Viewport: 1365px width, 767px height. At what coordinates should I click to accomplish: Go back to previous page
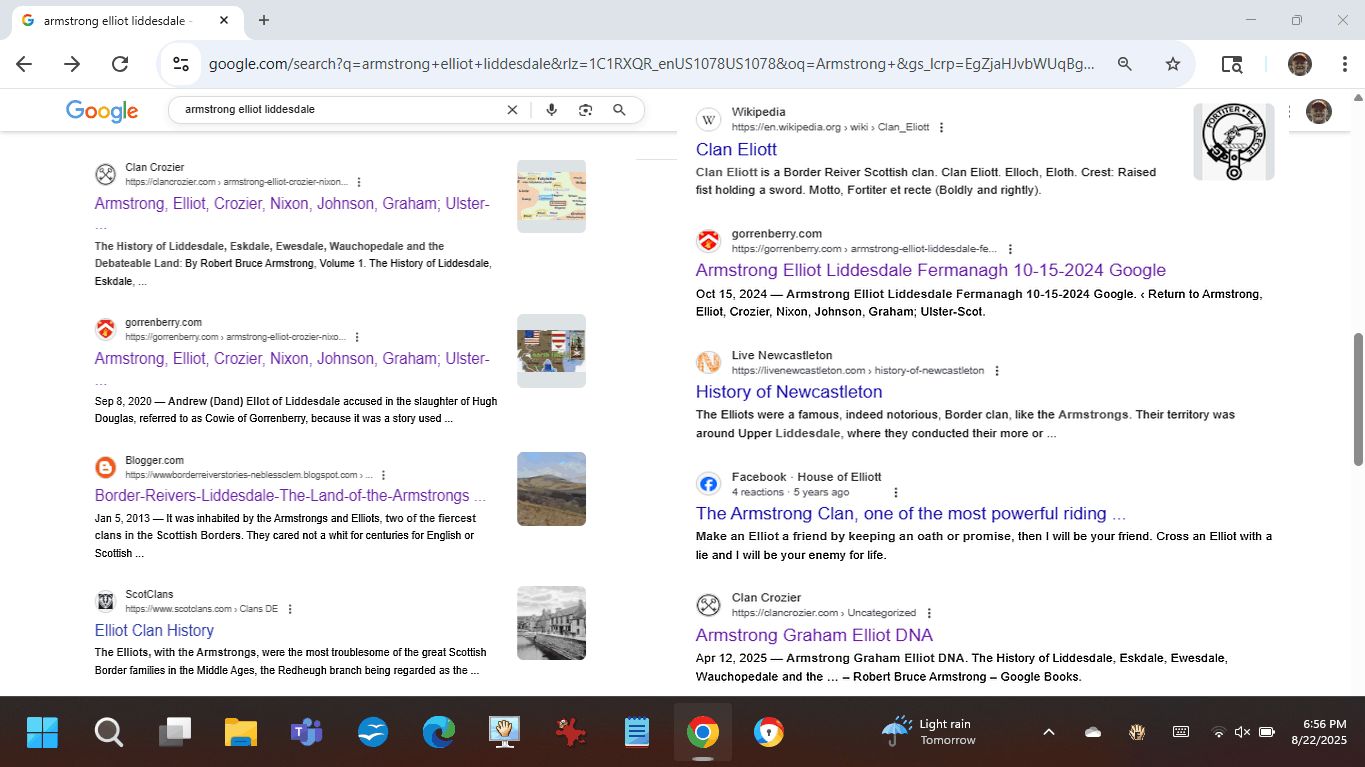pos(24,64)
